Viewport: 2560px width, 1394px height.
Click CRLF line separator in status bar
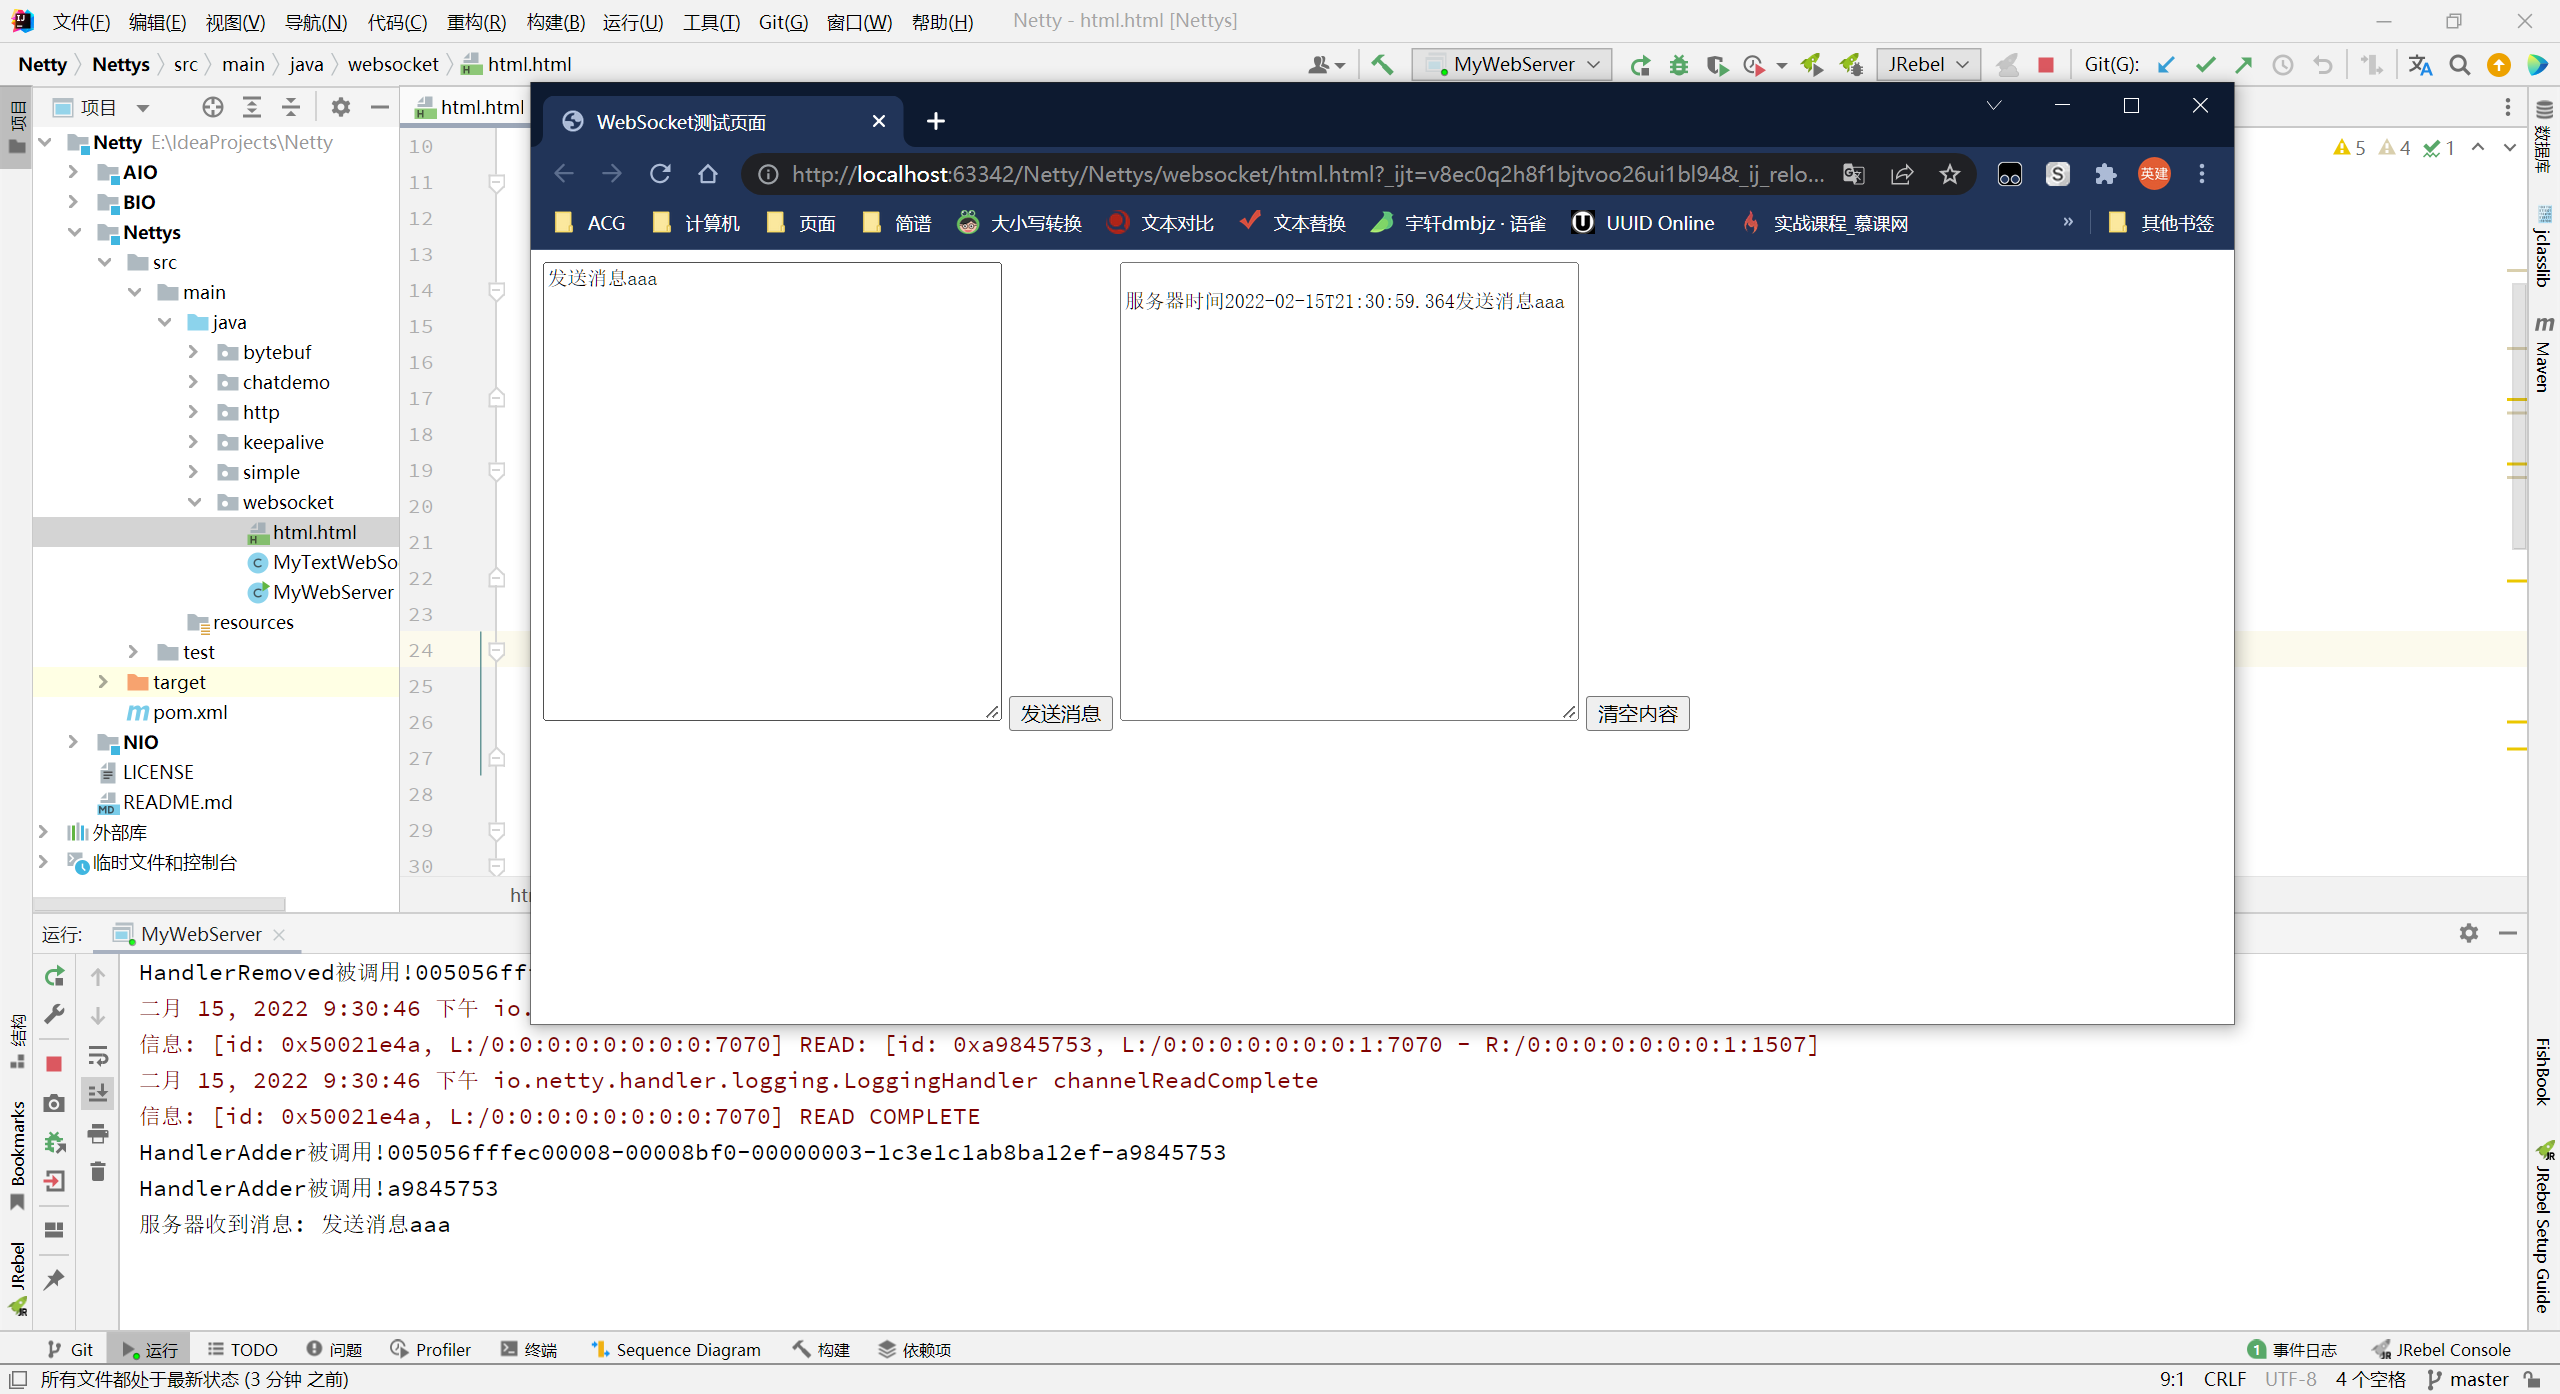click(2225, 1380)
